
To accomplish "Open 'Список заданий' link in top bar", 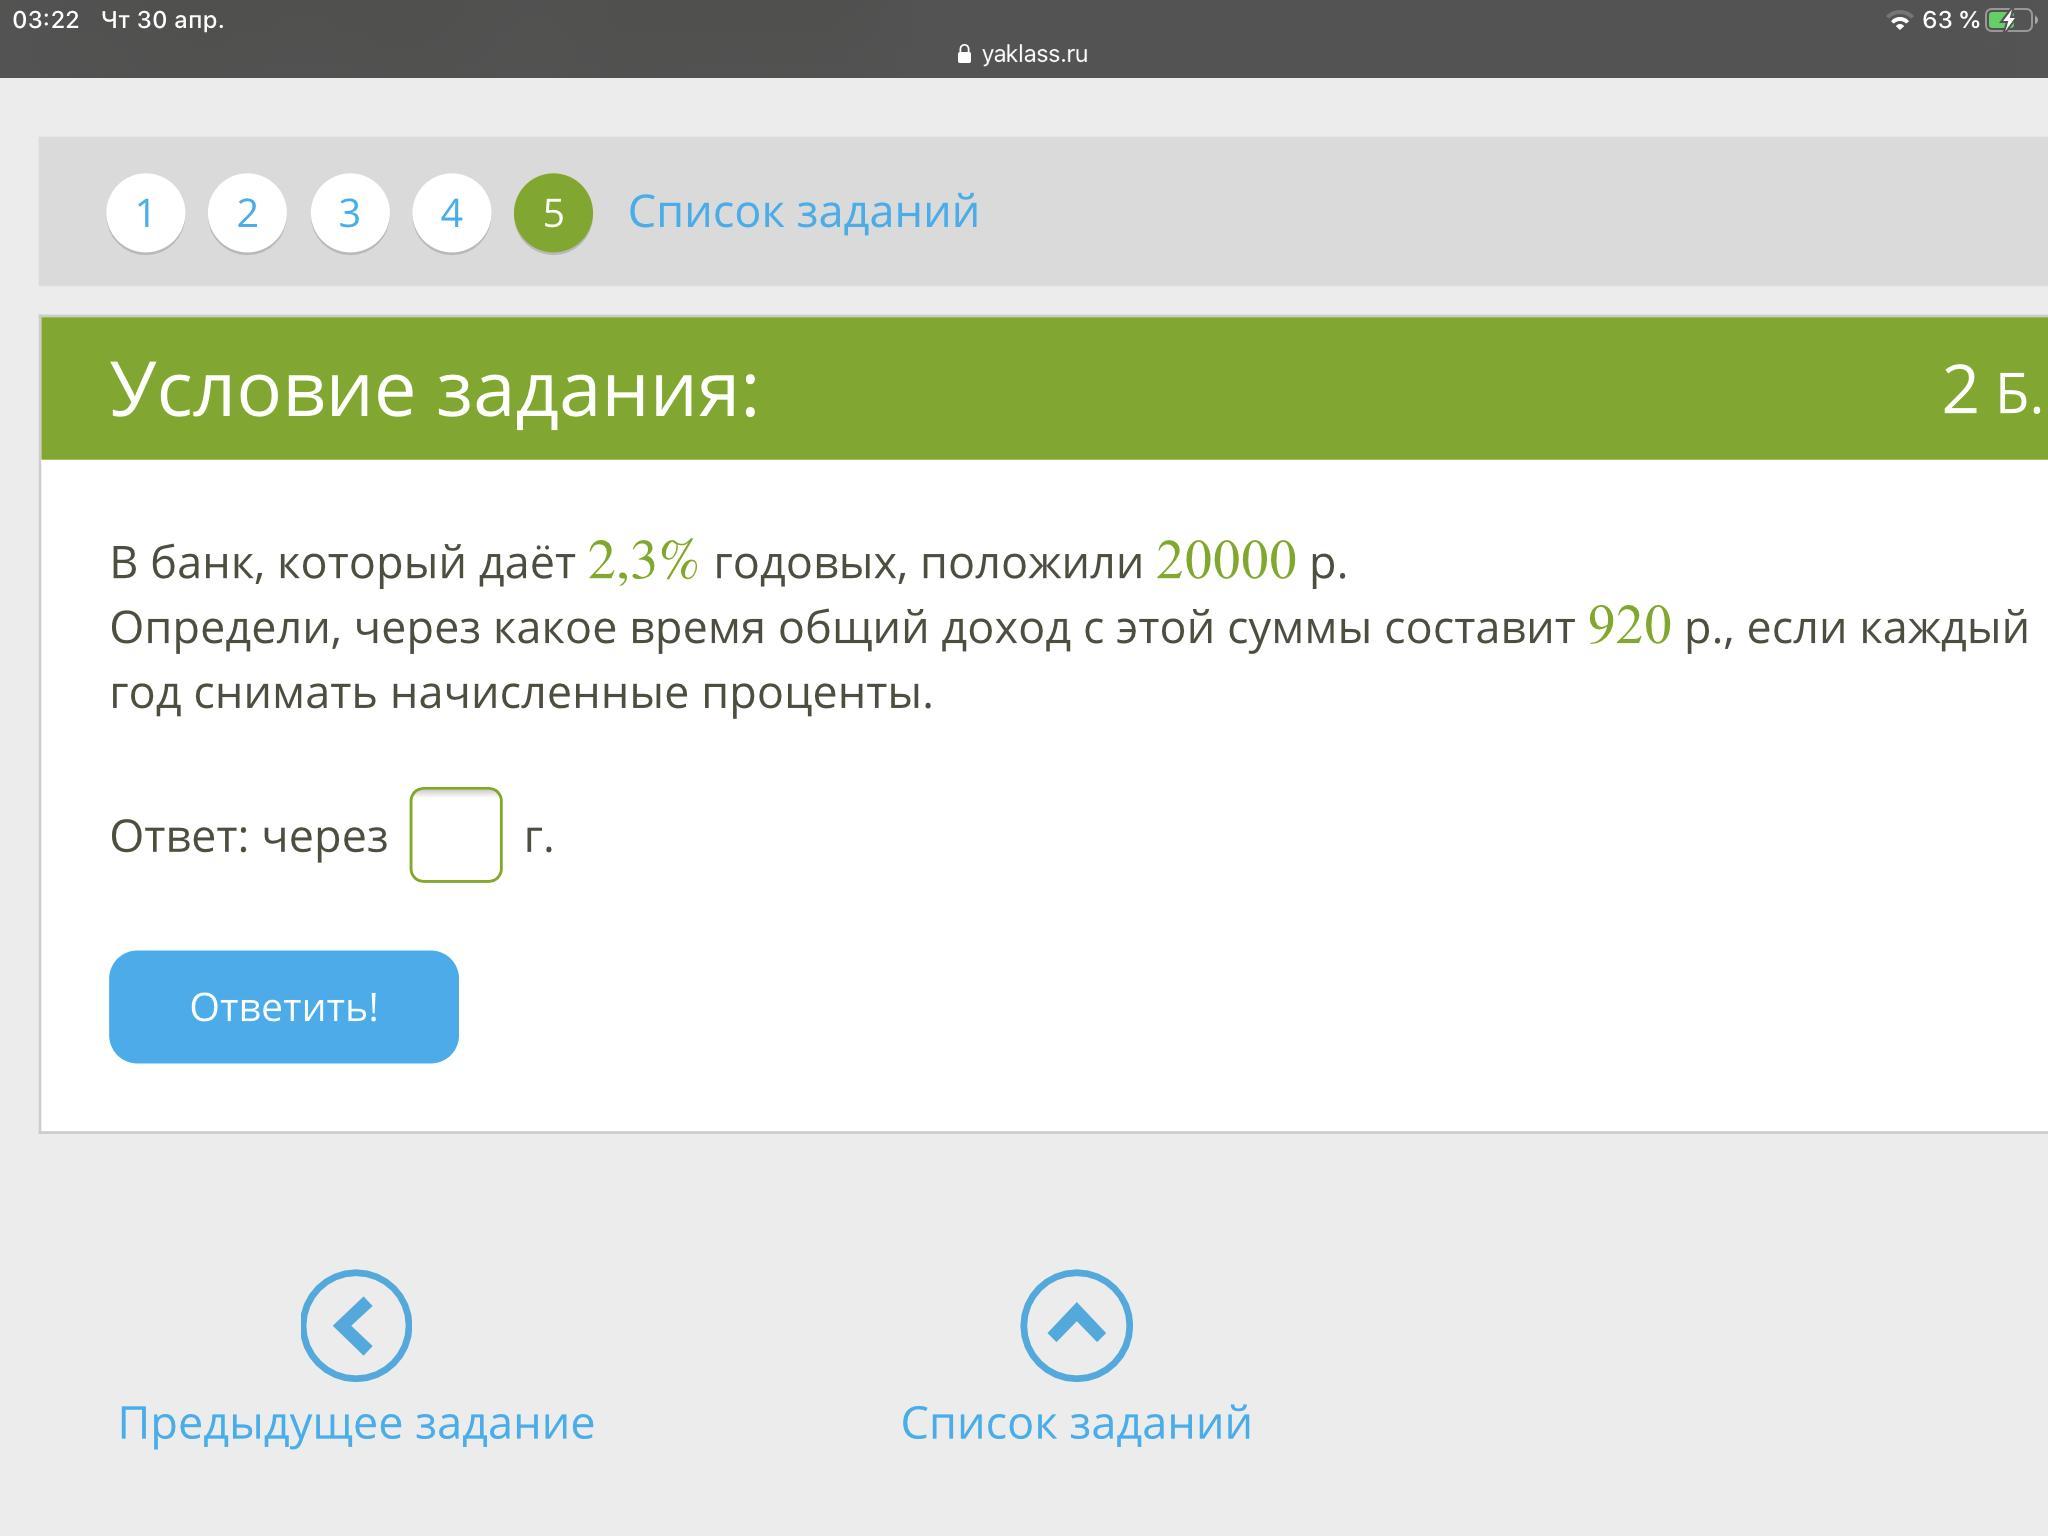I will [x=803, y=212].
